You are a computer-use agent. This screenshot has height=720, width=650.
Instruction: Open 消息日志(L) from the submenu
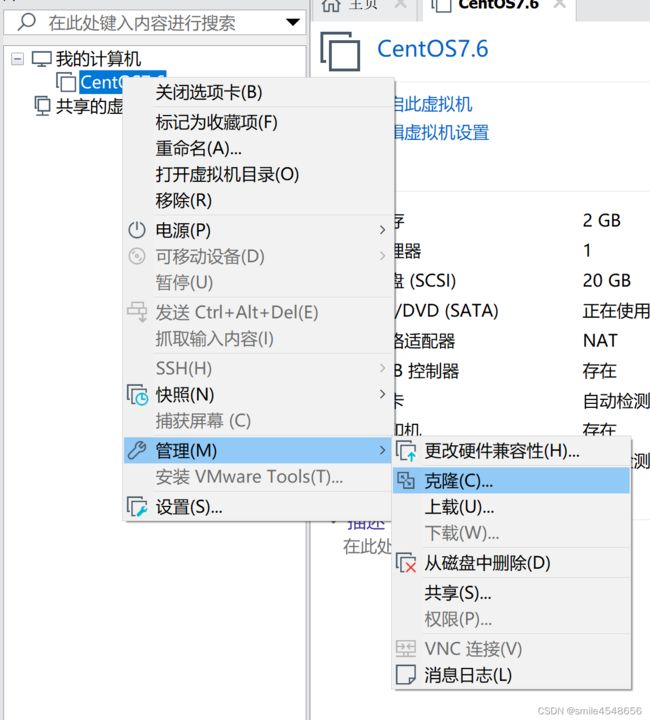click(511, 675)
